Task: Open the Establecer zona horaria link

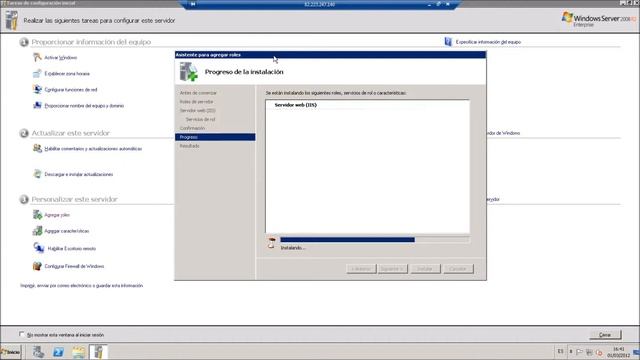Action: pyautogui.click(x=67, y=73)
